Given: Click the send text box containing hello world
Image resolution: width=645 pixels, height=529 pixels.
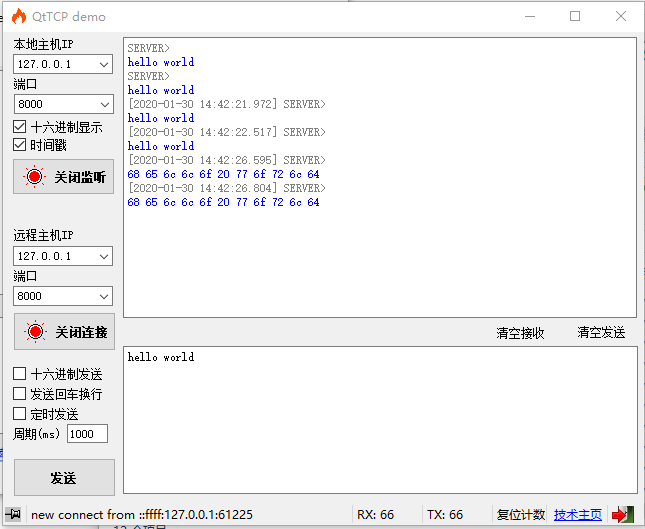Looking at the screenshot, I should pos(381,420).
